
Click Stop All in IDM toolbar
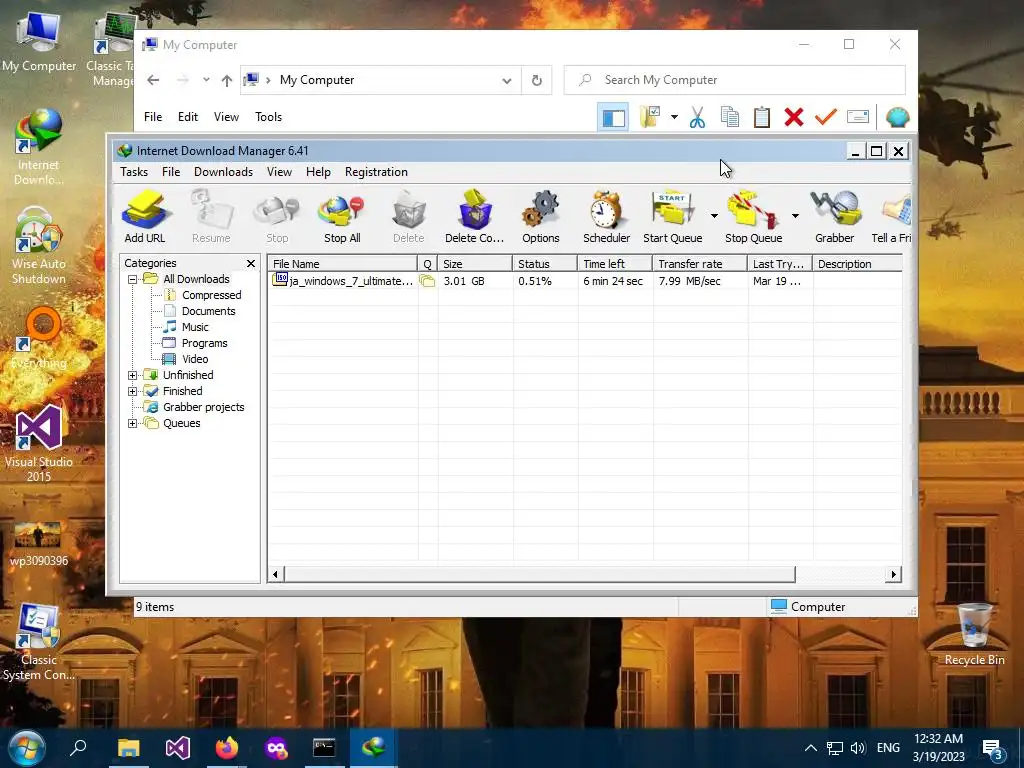[x=342, y=216]
